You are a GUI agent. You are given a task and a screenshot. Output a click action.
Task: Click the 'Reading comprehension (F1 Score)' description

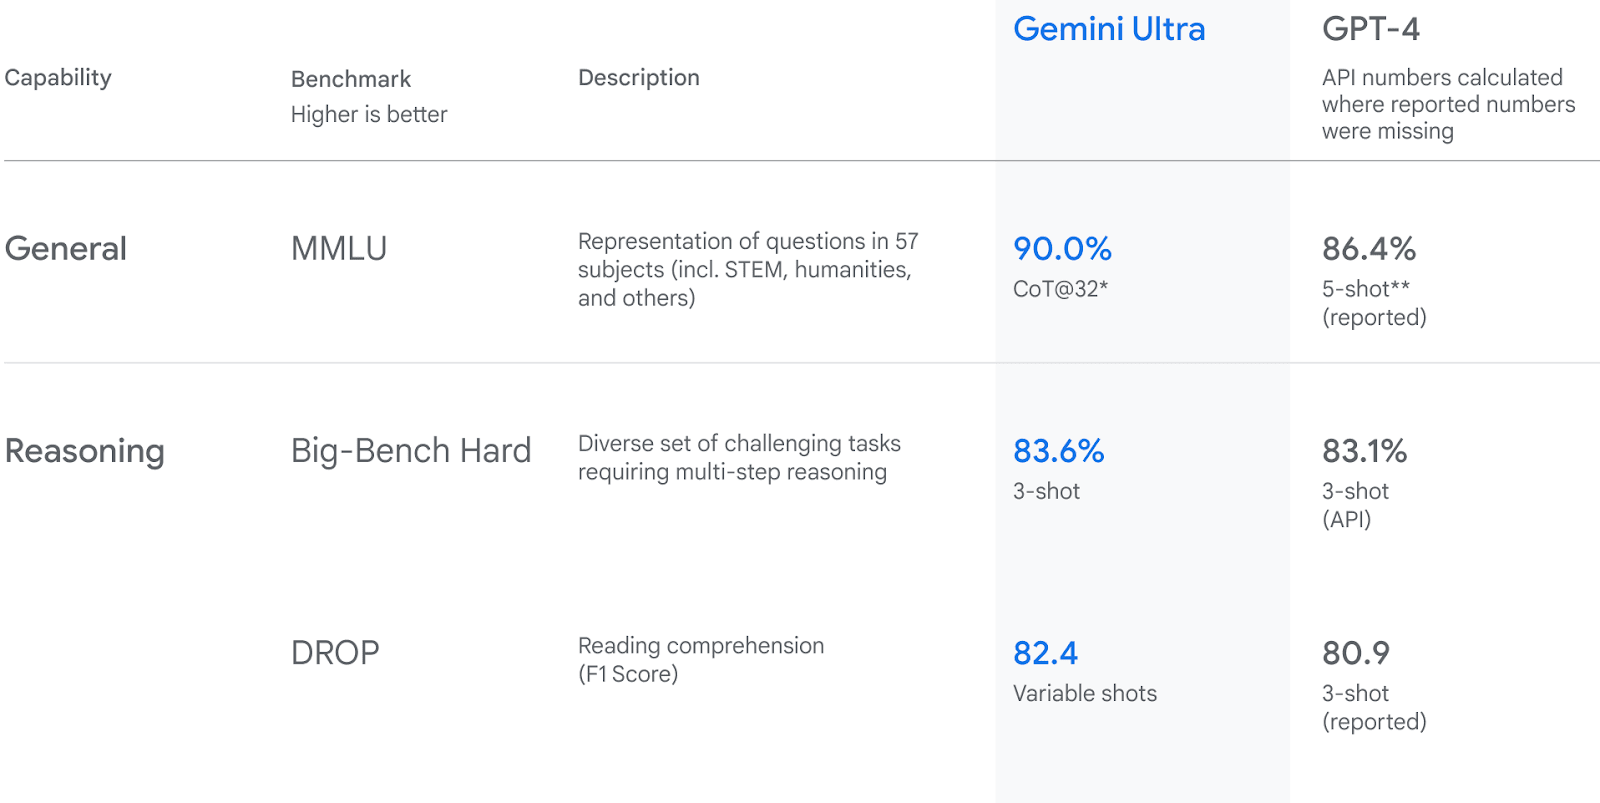point(700,660)
